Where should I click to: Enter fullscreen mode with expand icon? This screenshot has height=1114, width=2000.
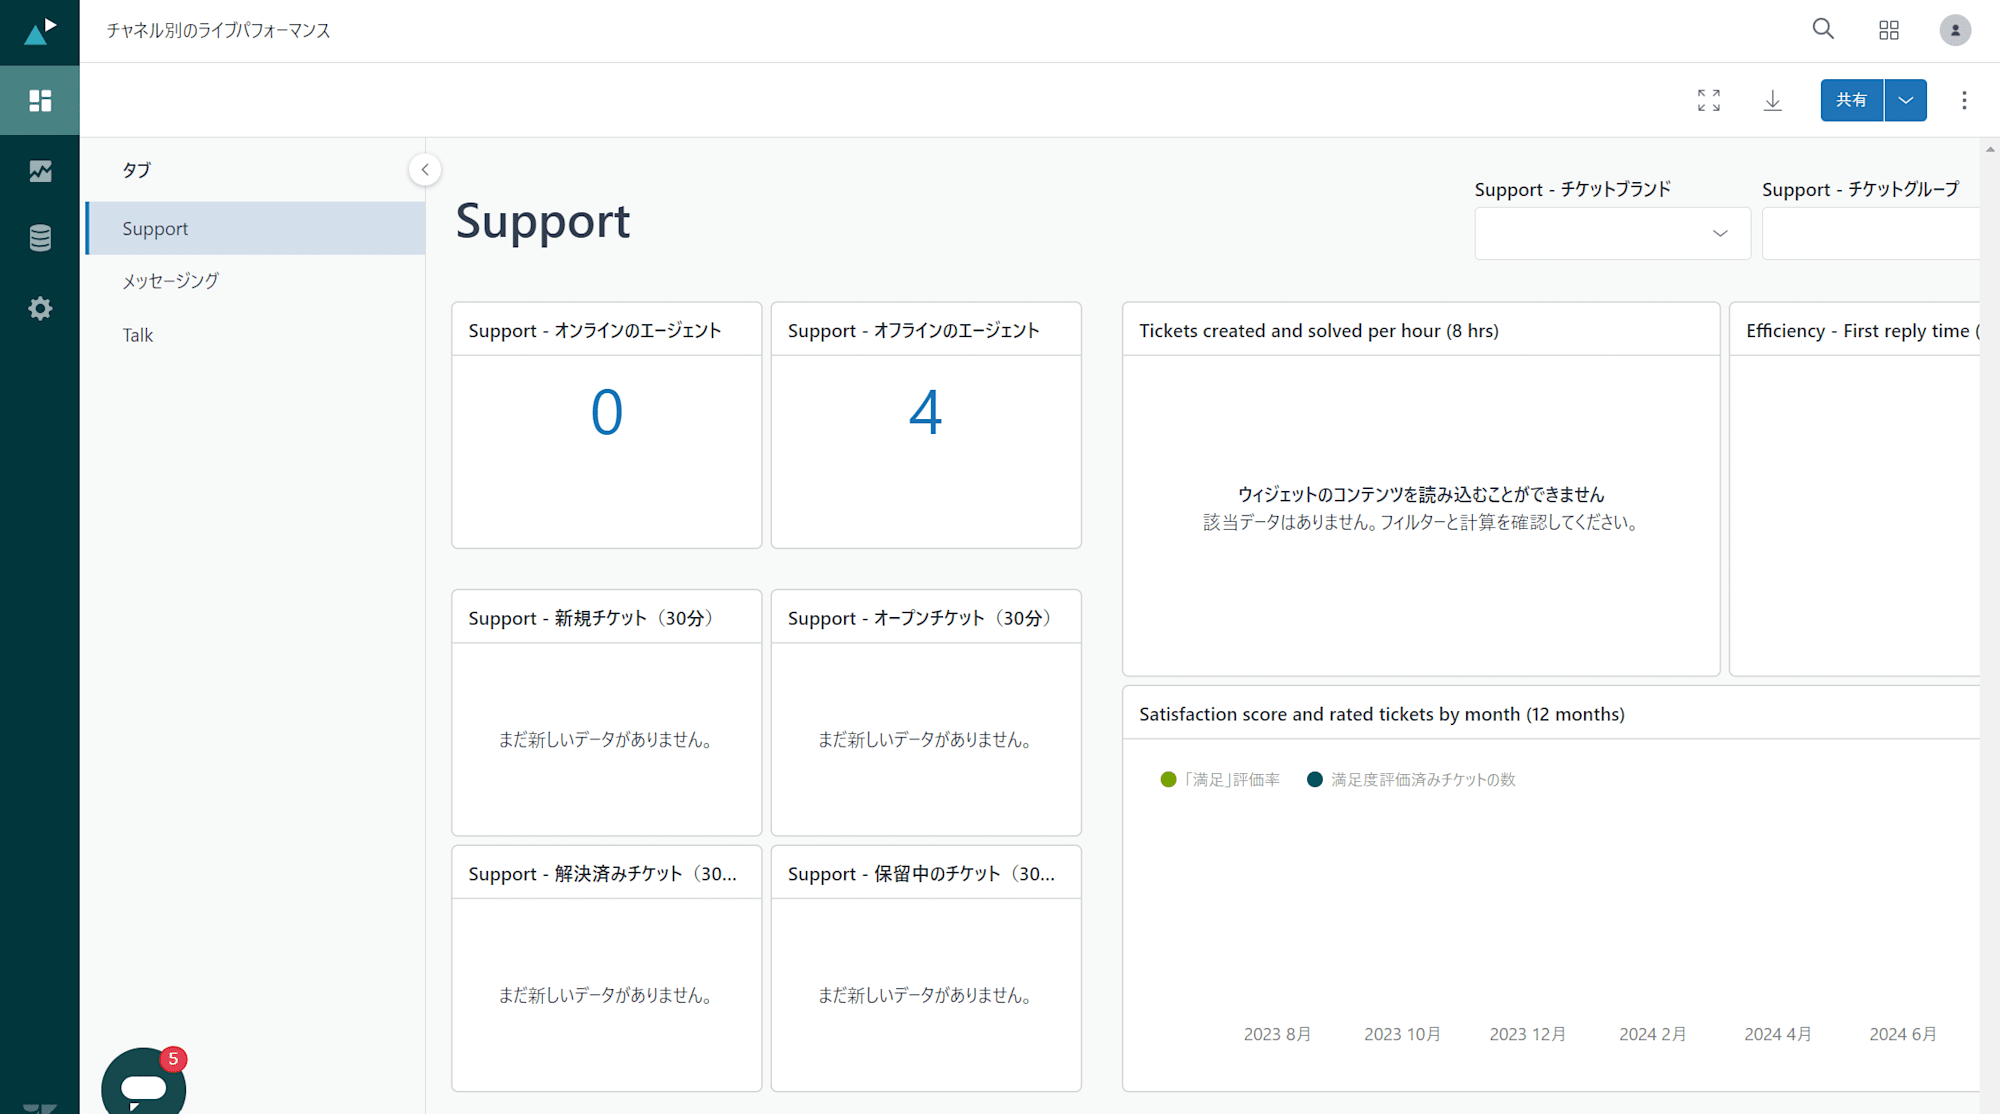coord(1709,100)
